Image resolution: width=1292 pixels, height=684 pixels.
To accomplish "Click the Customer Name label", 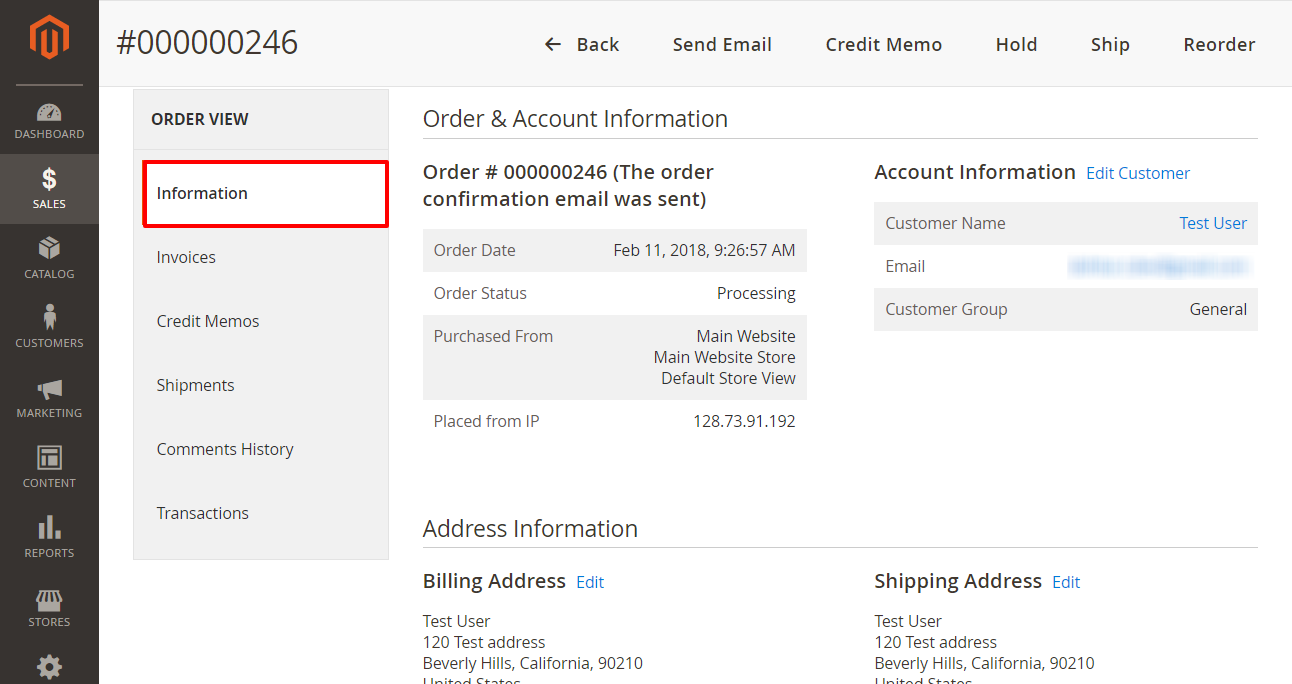I will pos(945,224).
